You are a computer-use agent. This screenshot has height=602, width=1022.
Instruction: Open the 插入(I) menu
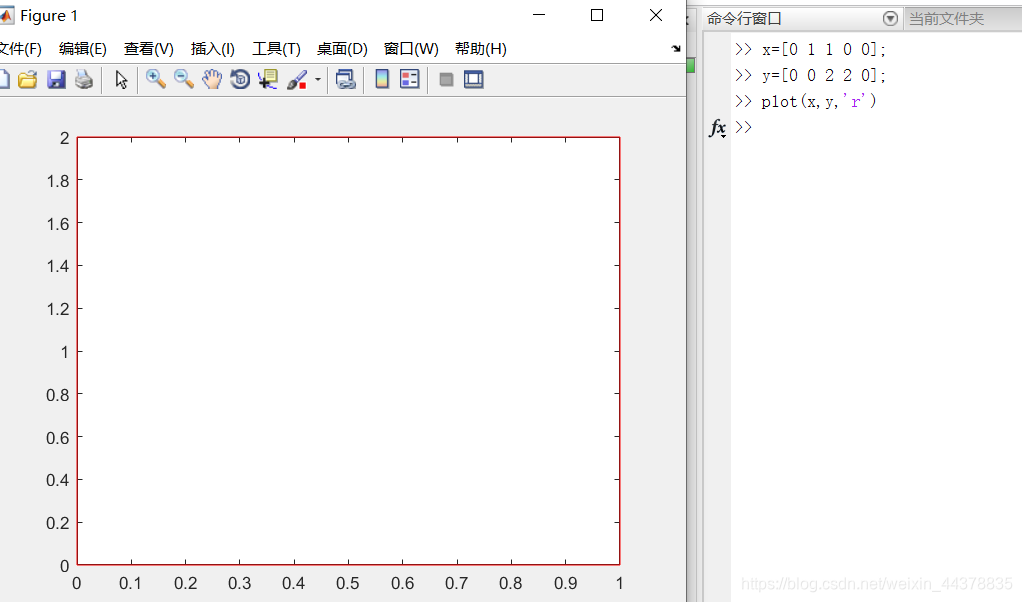tap(212, 49)
